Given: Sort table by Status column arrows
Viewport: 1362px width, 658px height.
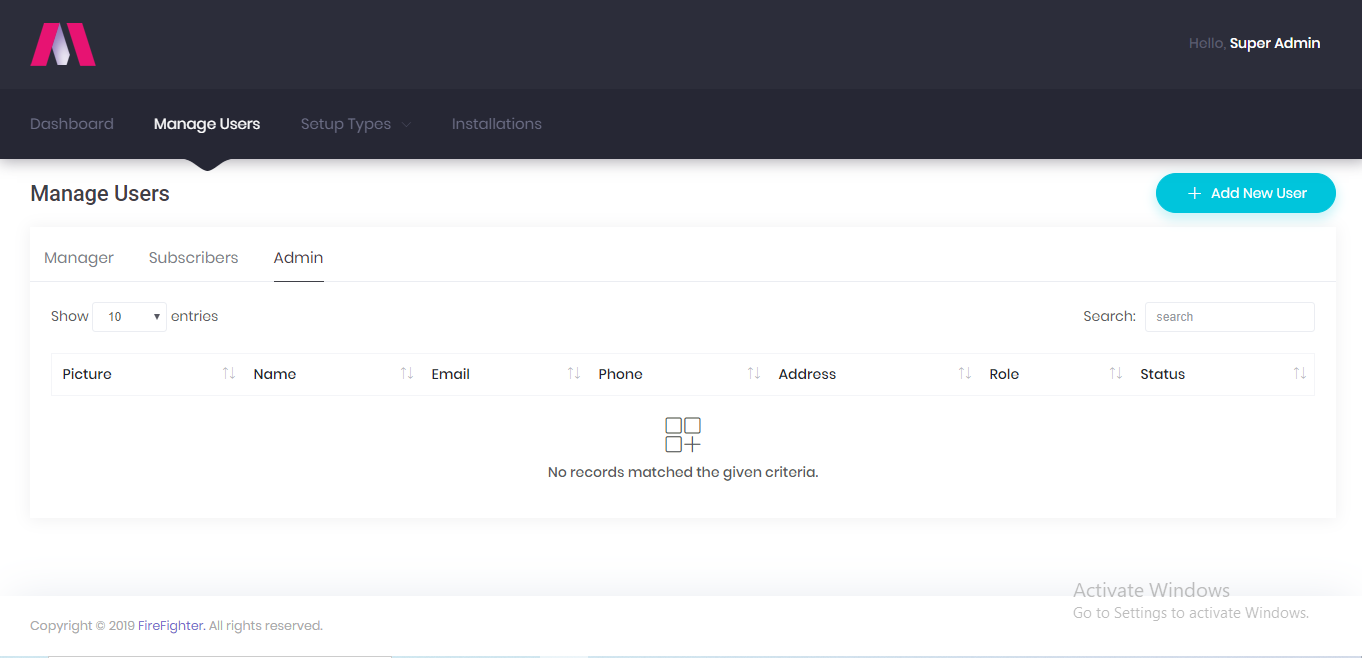Looking at the screenshot, I should [x=1300, y=373].
